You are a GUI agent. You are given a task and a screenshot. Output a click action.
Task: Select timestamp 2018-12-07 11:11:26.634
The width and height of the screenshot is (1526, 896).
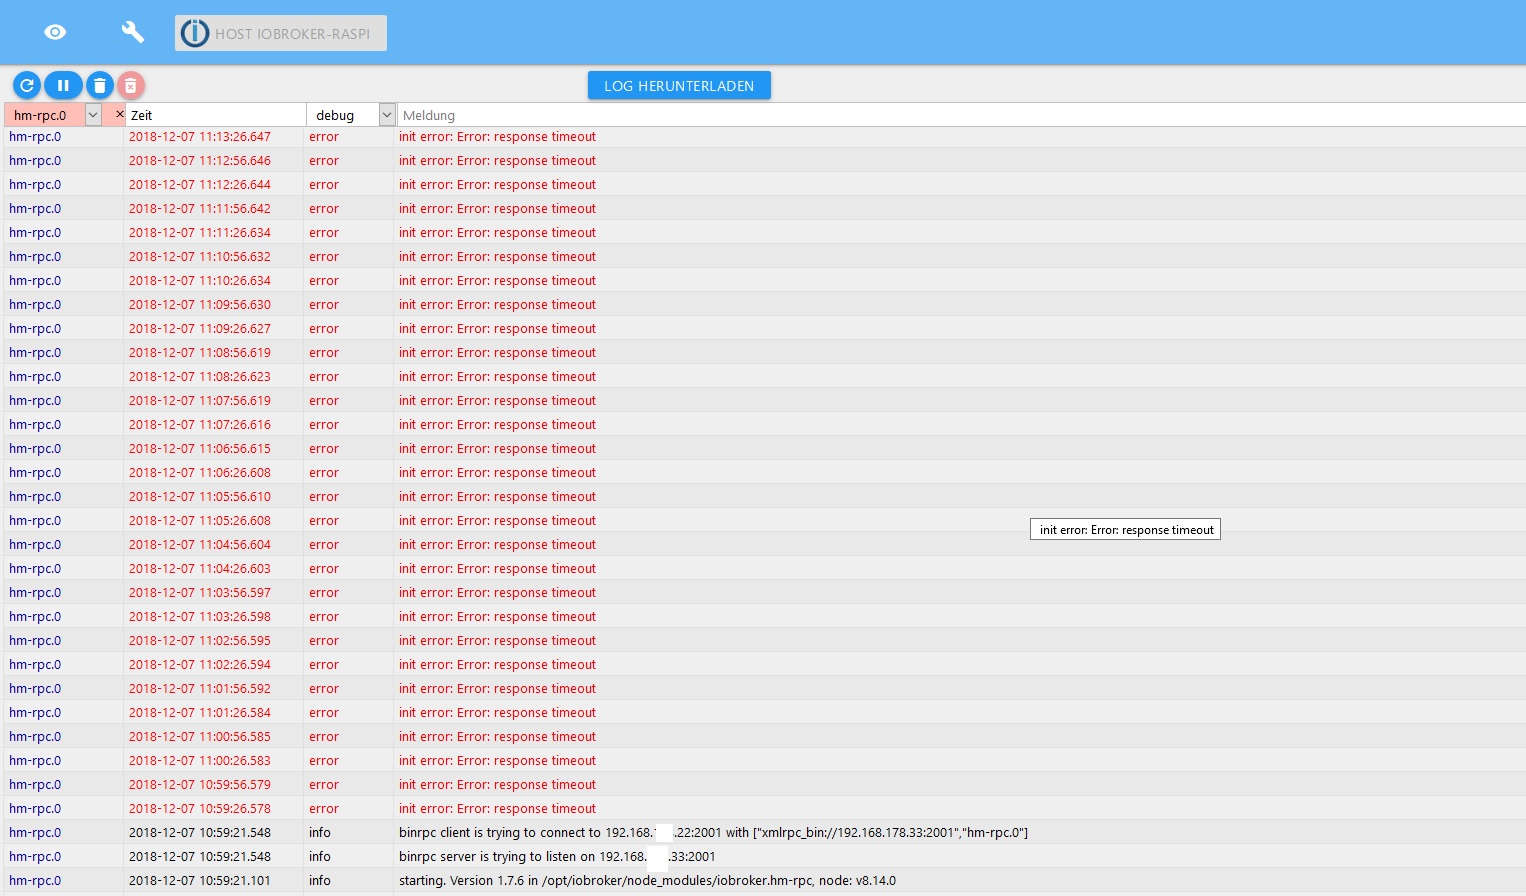200,233
